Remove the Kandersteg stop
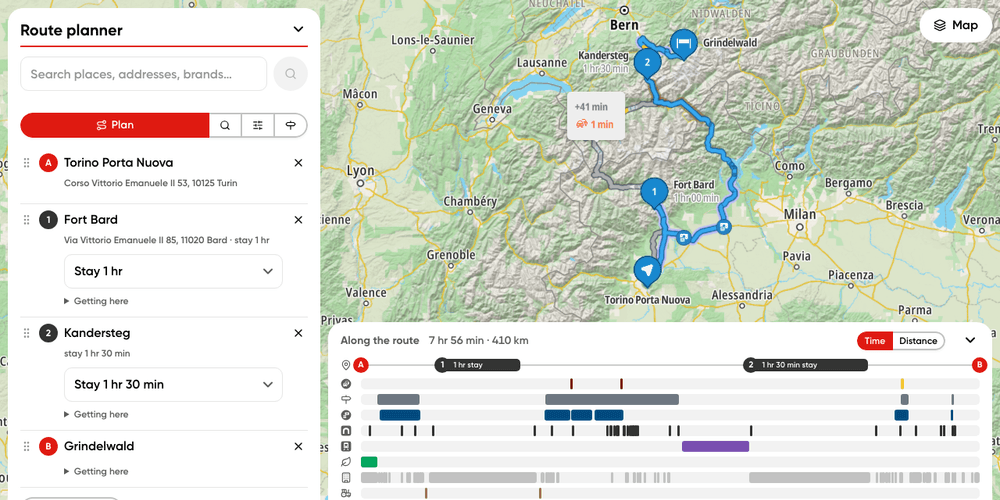This screenshot has width=1000, height=500. pos(298,333)
